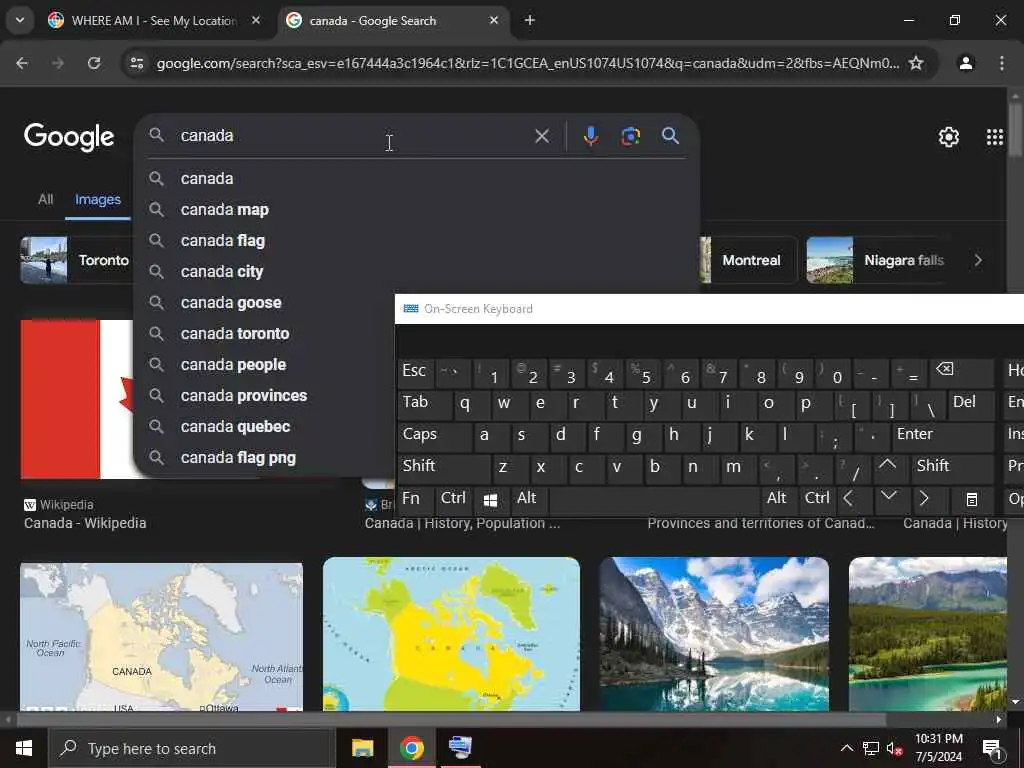Open the Chrome profile icon

(x=965, y=63)
